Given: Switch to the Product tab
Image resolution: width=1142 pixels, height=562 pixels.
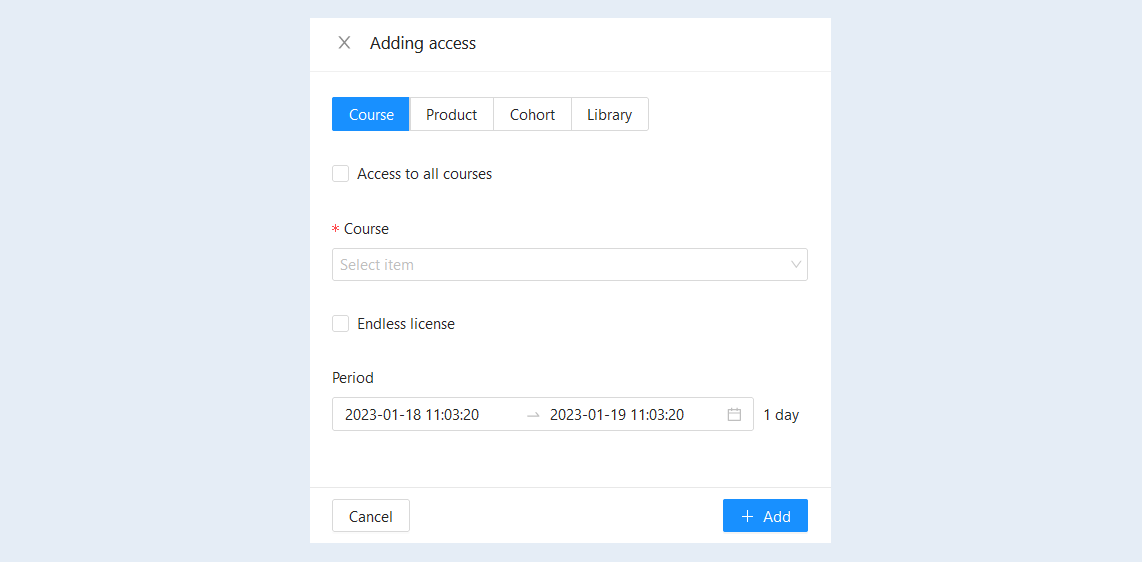Looking at the screenshot, I should tap(452, 114).
